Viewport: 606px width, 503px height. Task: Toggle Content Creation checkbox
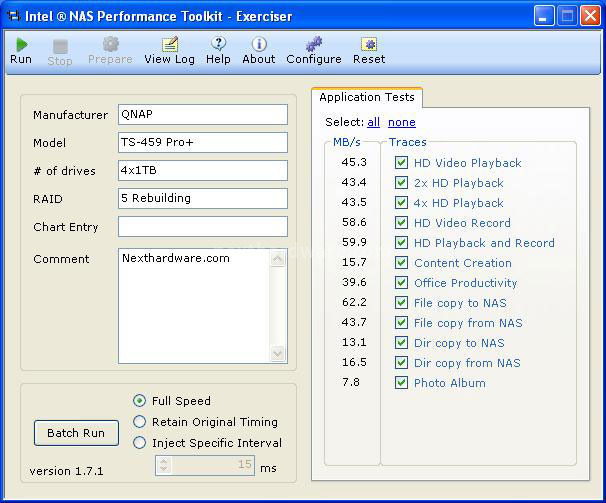point(401,263)
